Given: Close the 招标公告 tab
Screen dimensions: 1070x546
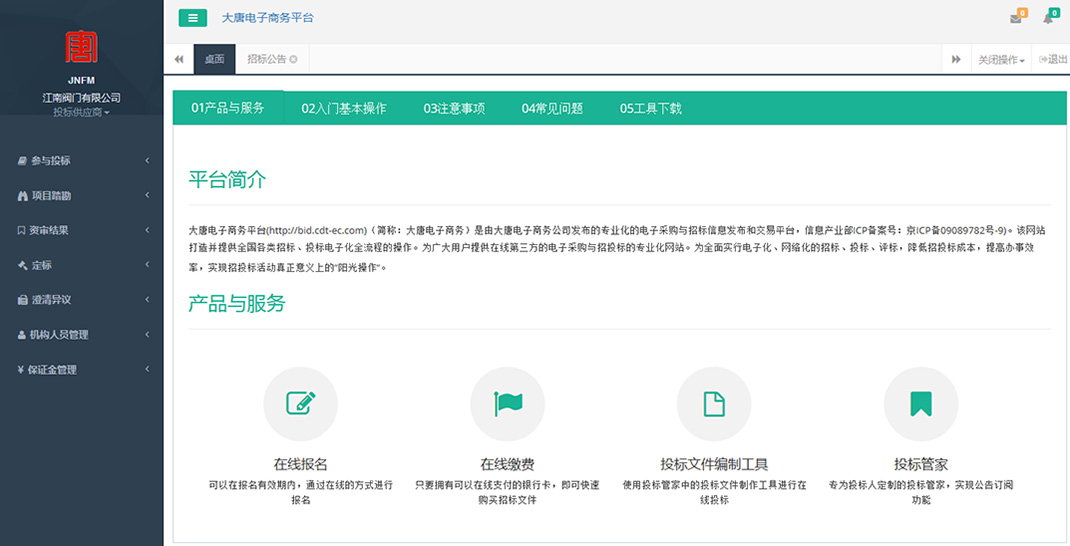Looking at the screenshot, I should (x=293, y=59).
